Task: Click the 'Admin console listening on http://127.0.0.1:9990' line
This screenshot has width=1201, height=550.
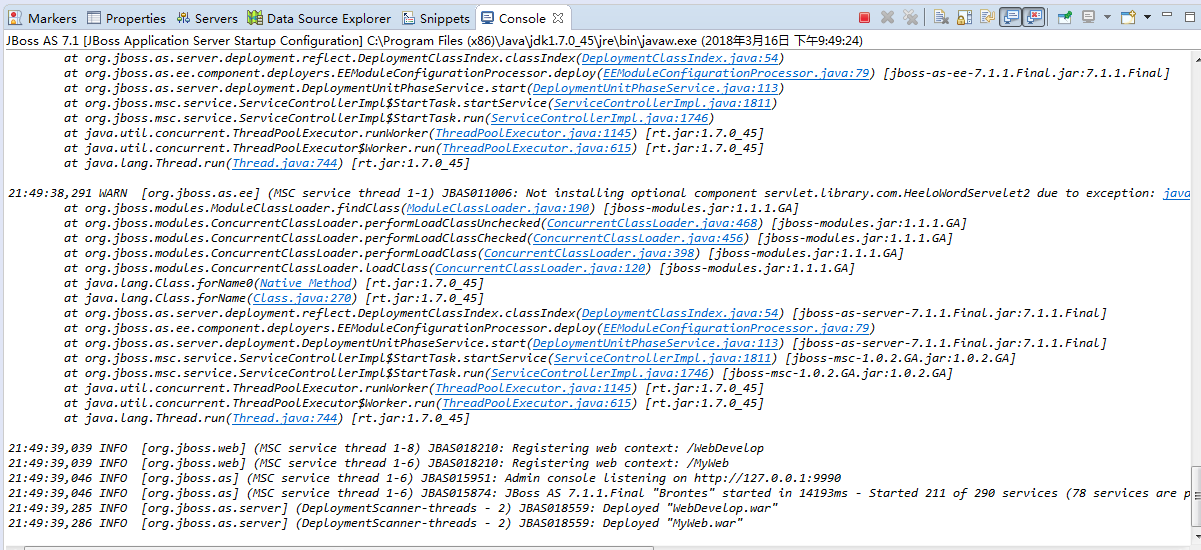Action: click(424, 478)
